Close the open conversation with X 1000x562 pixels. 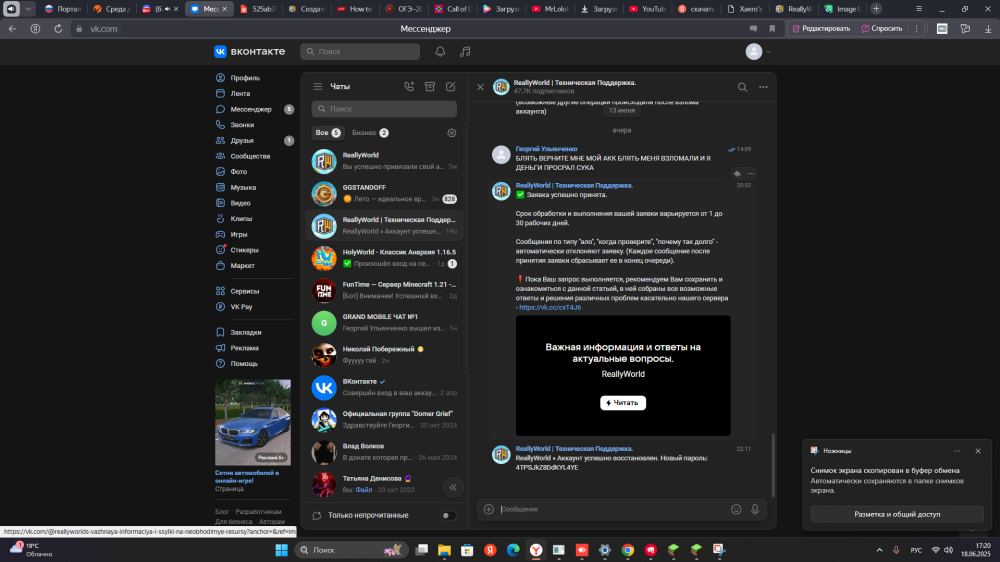[480, 87]
